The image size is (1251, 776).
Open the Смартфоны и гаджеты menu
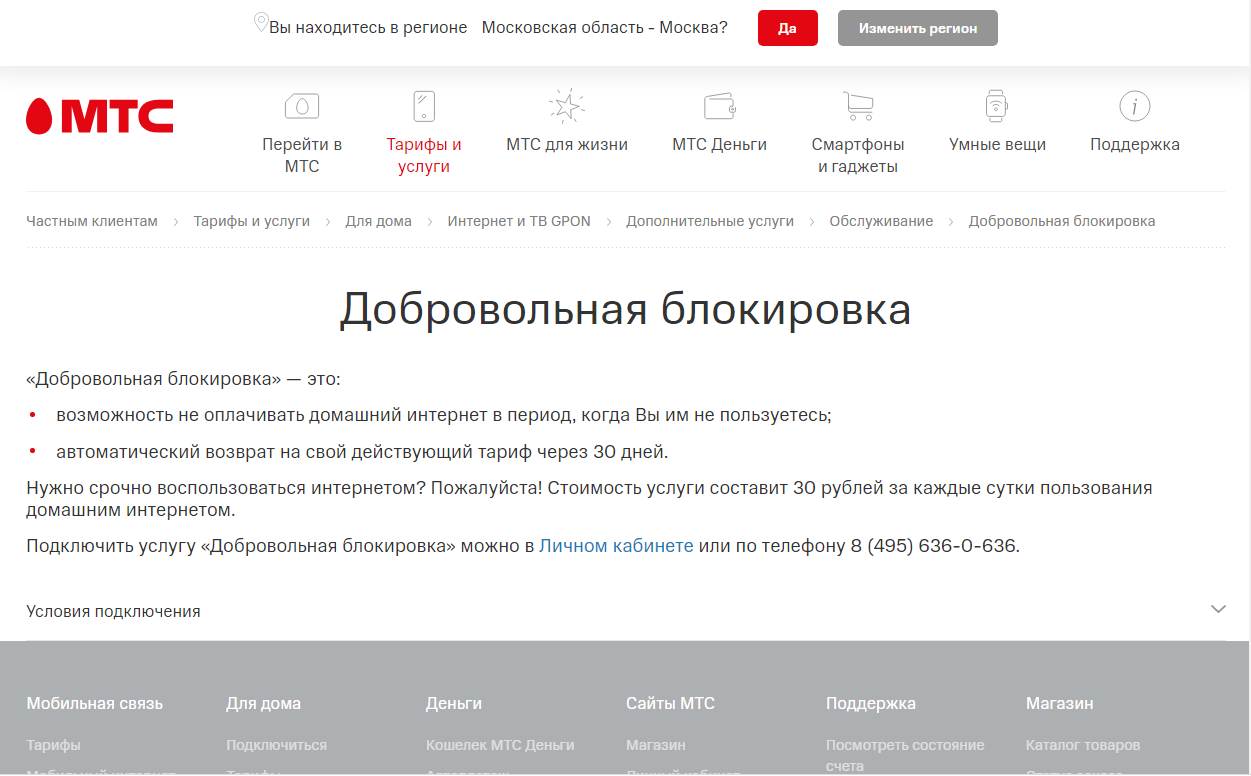pos(858,155)
